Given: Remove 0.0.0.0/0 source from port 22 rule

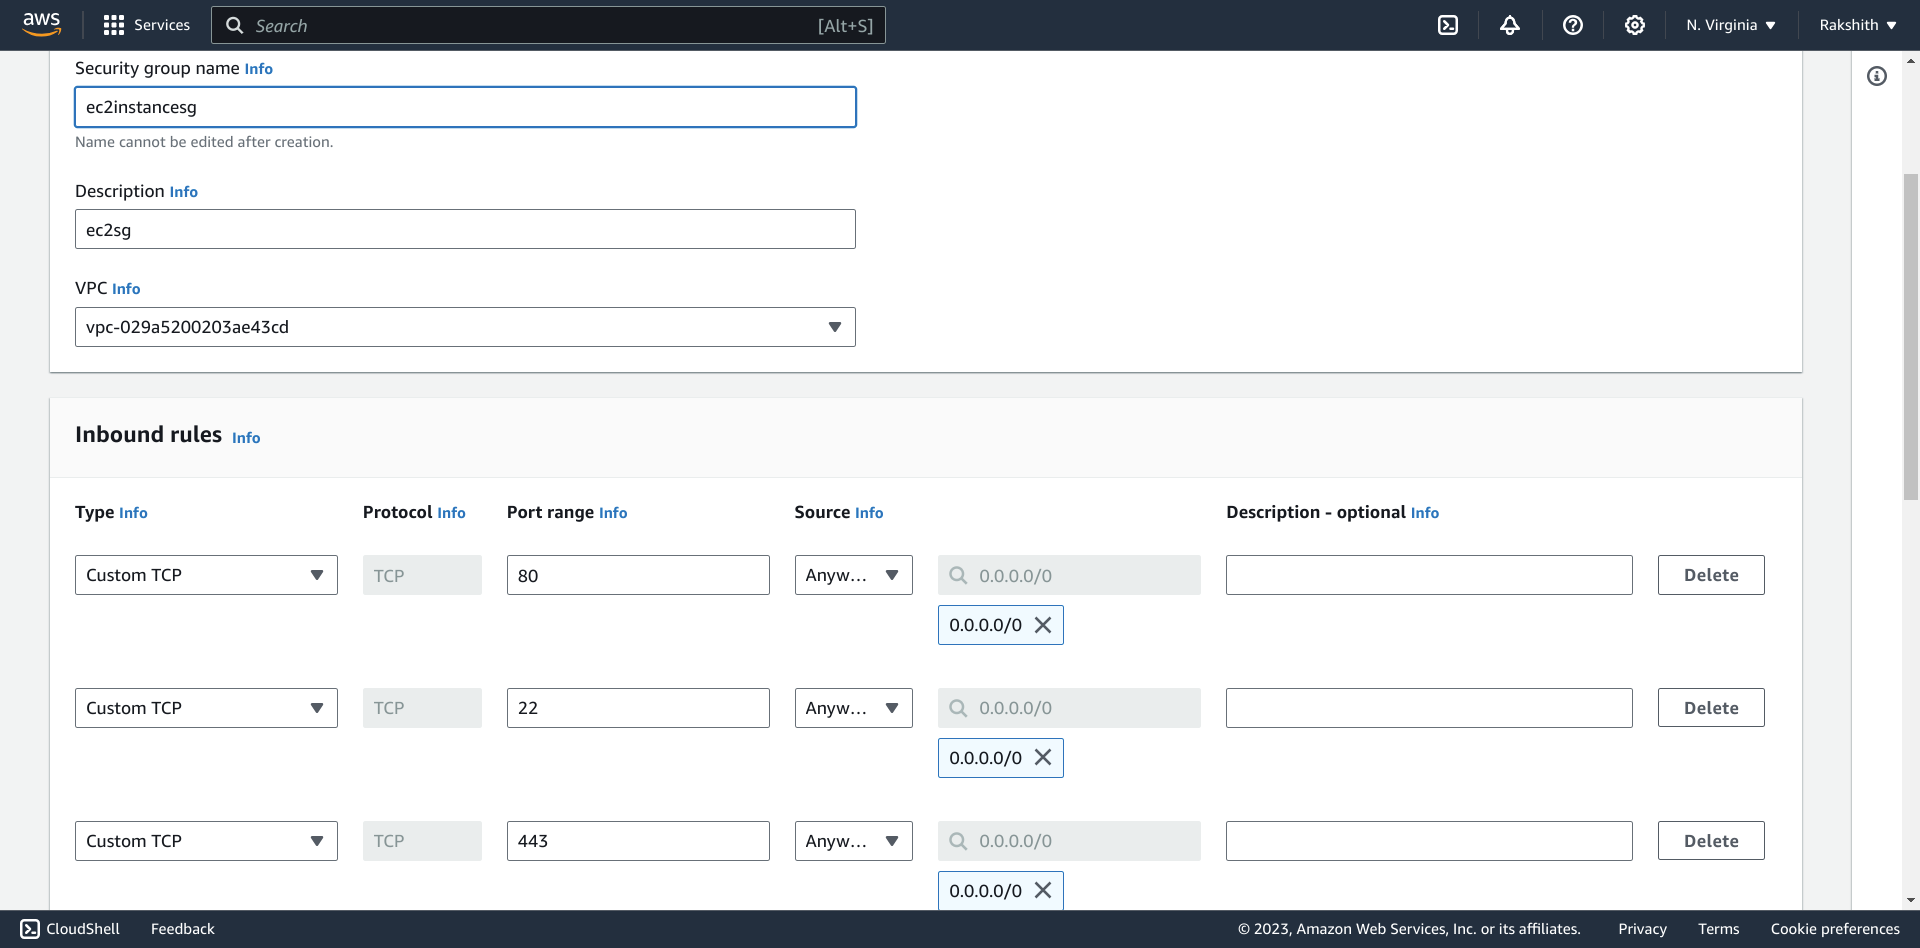Looking at the screenshot, I should point(1043,758).
